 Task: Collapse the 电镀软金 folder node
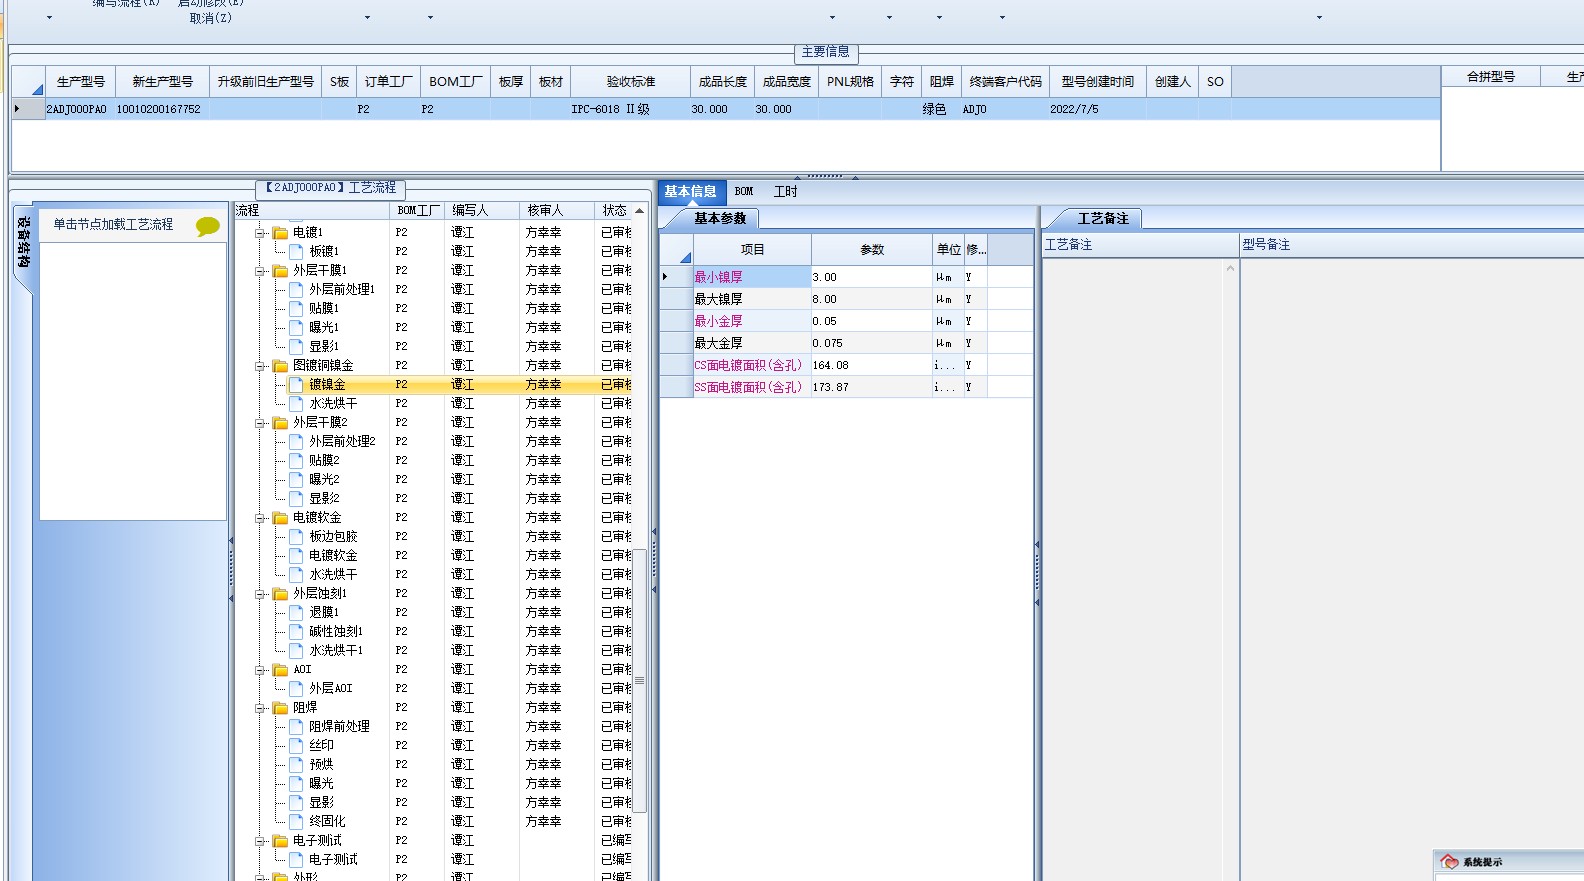260,518
